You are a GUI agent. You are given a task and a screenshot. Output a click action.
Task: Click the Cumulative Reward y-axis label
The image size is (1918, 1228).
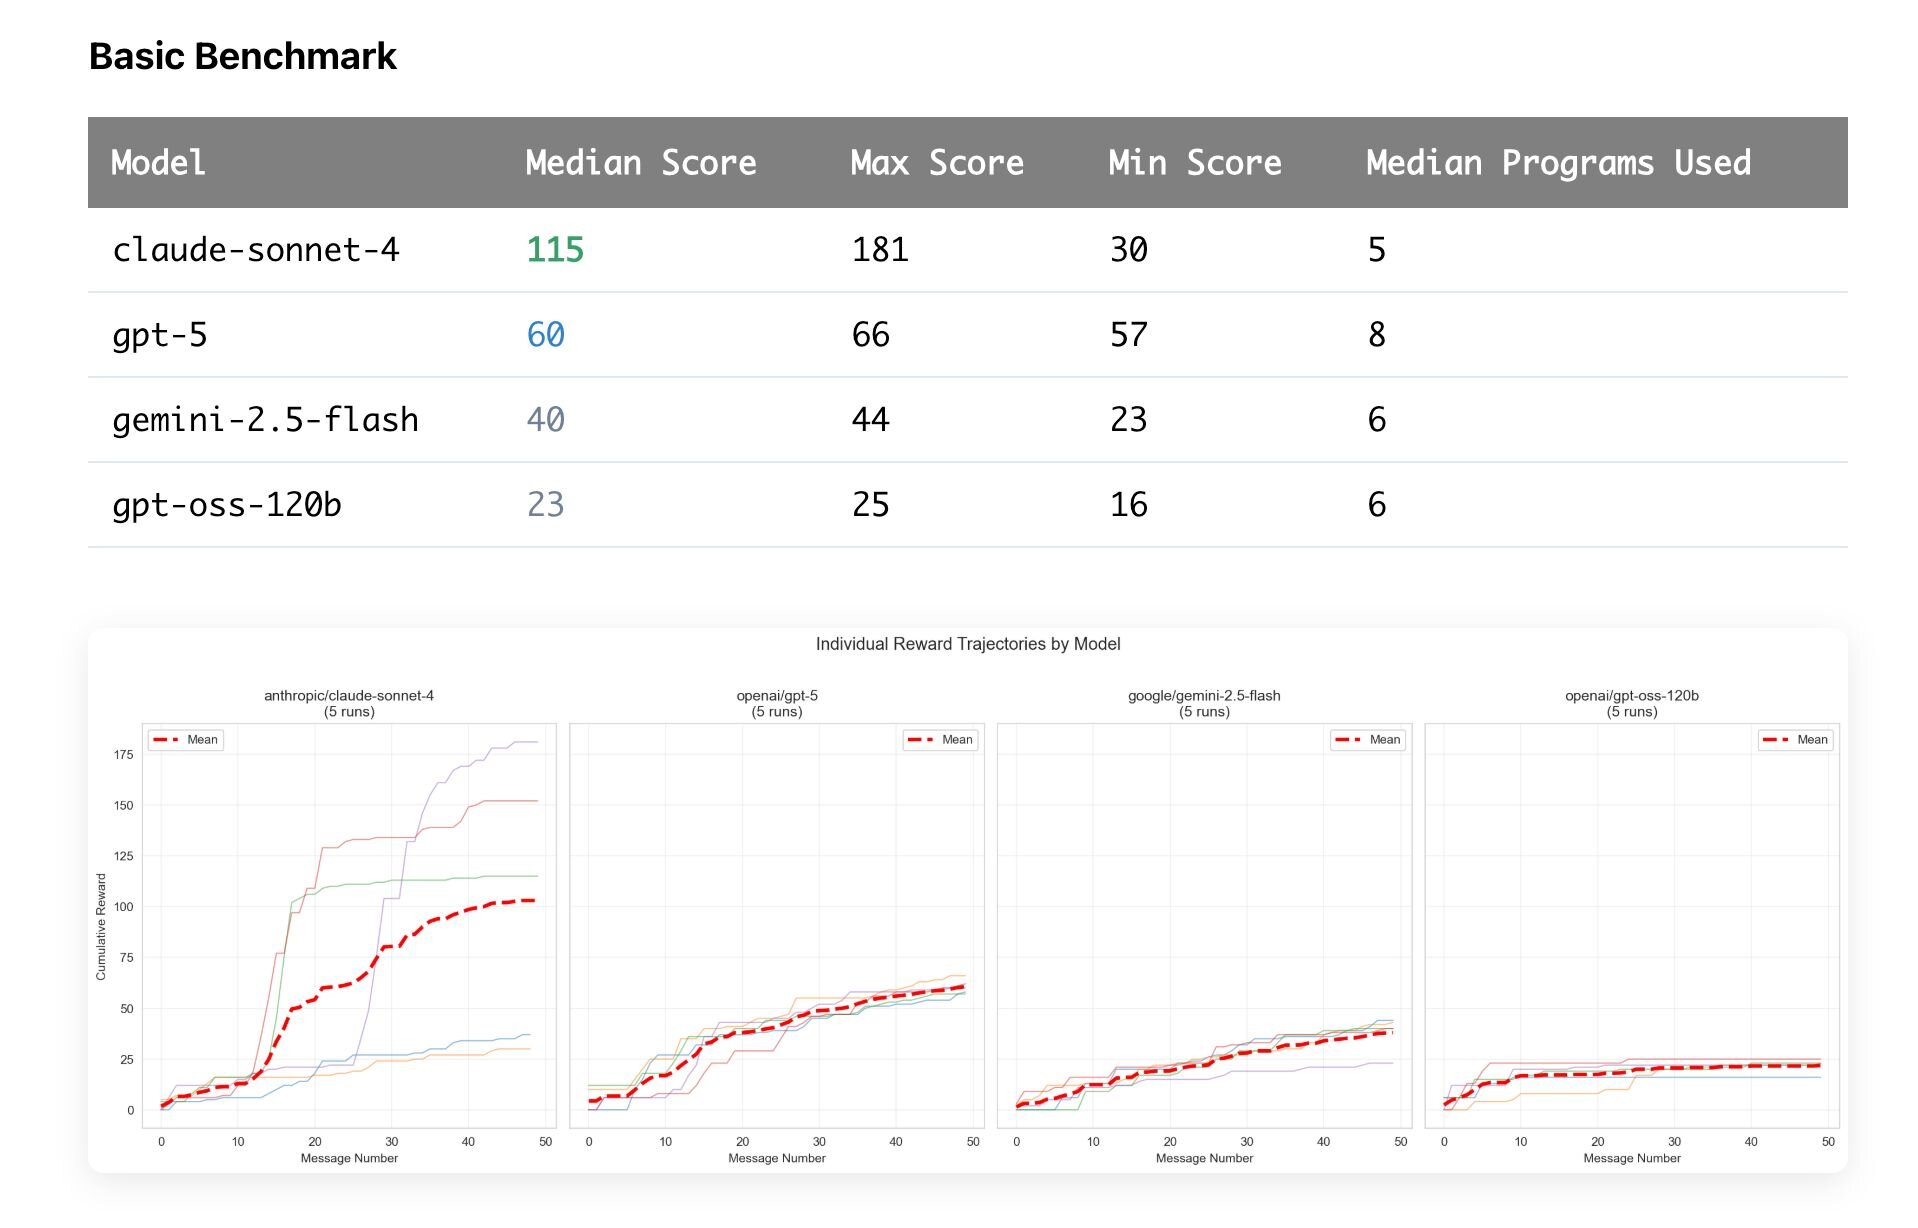(x=101, y=926)
